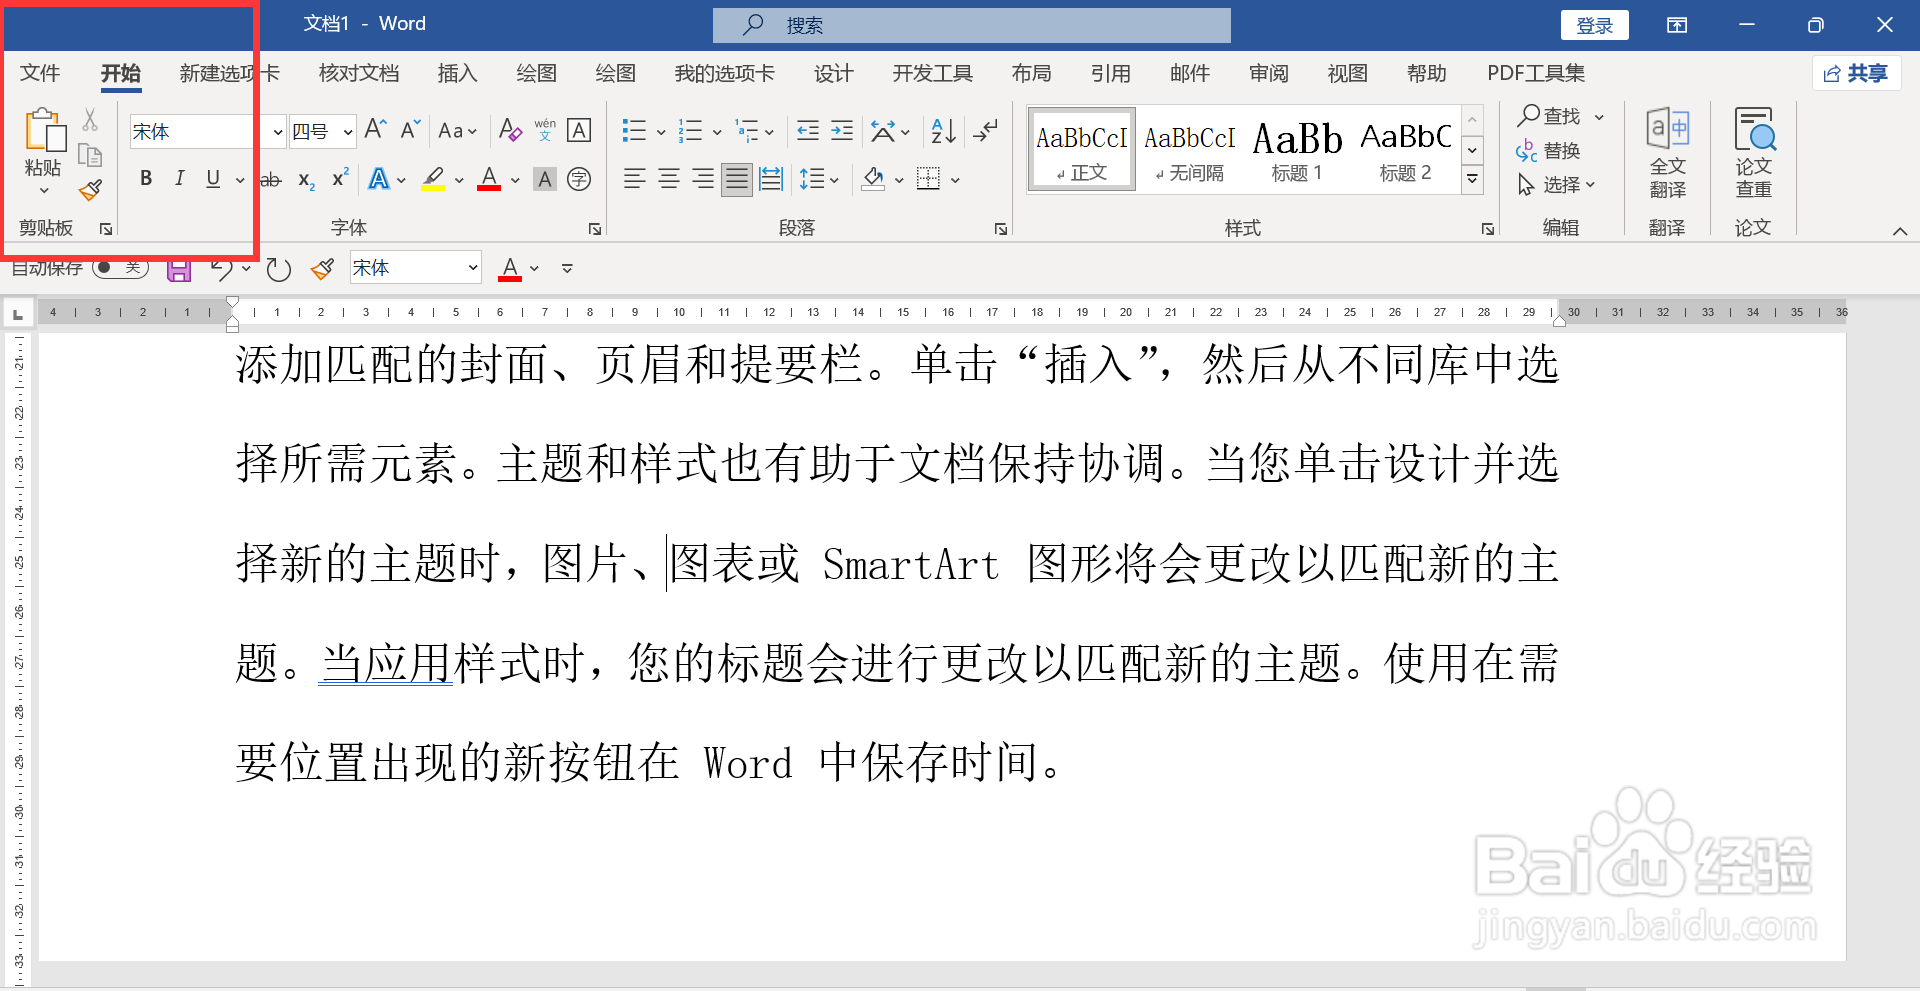Click the Replace (替换) icon
This screenshot has height=991, width=1920.
pyautogui.click(x=1552, y=150)
